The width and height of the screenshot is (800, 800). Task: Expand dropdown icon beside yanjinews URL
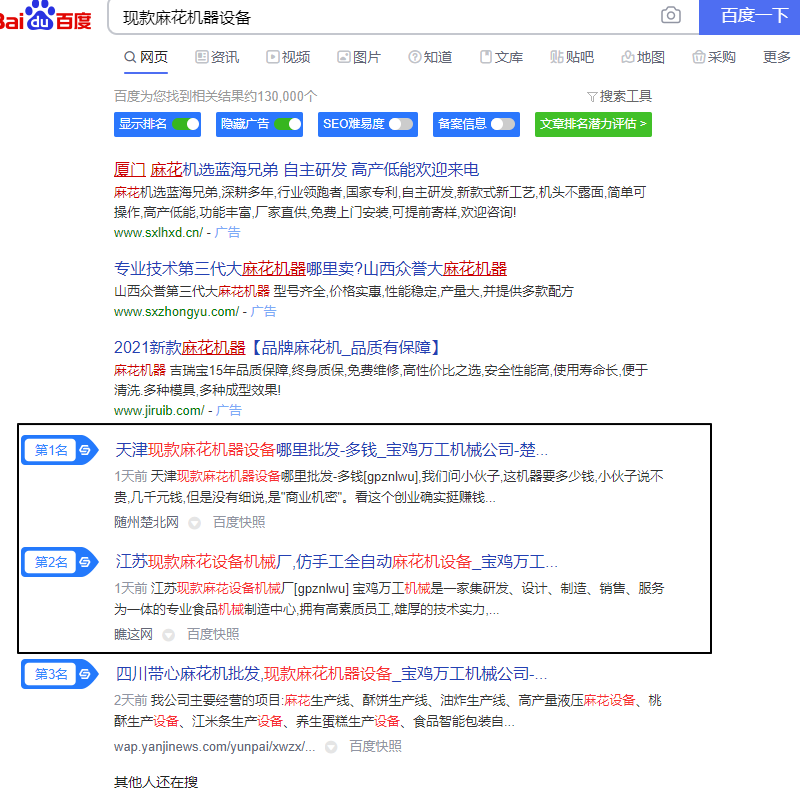pos(331,747)
